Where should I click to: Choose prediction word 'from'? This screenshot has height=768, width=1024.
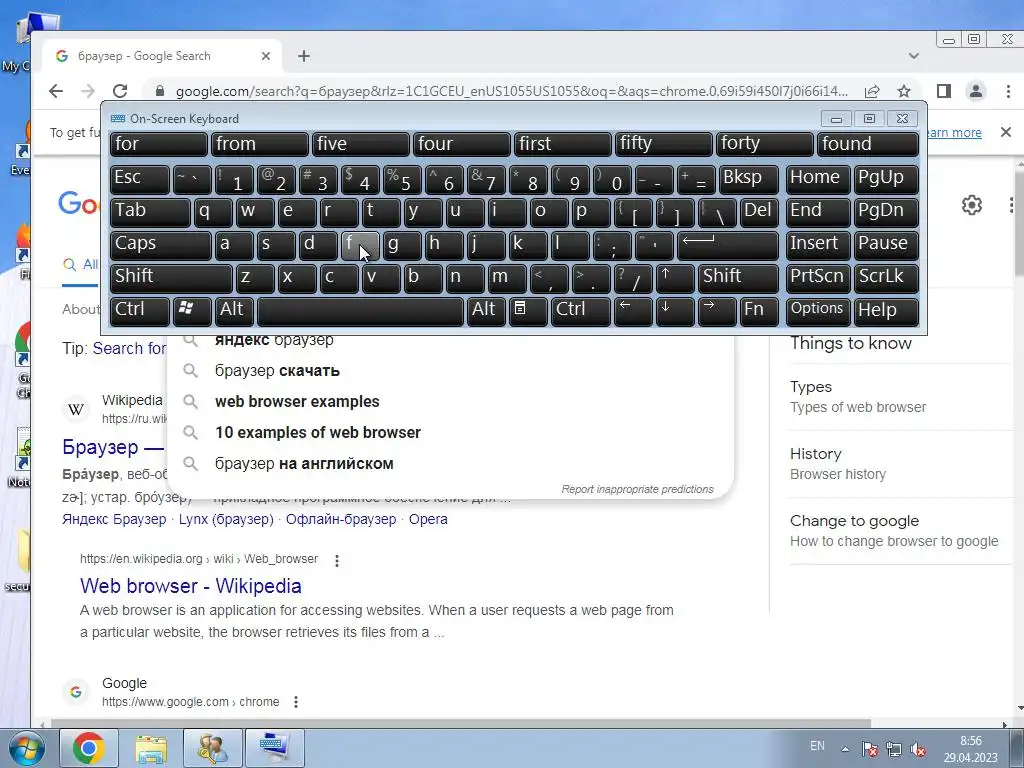(x=259, y=144)
